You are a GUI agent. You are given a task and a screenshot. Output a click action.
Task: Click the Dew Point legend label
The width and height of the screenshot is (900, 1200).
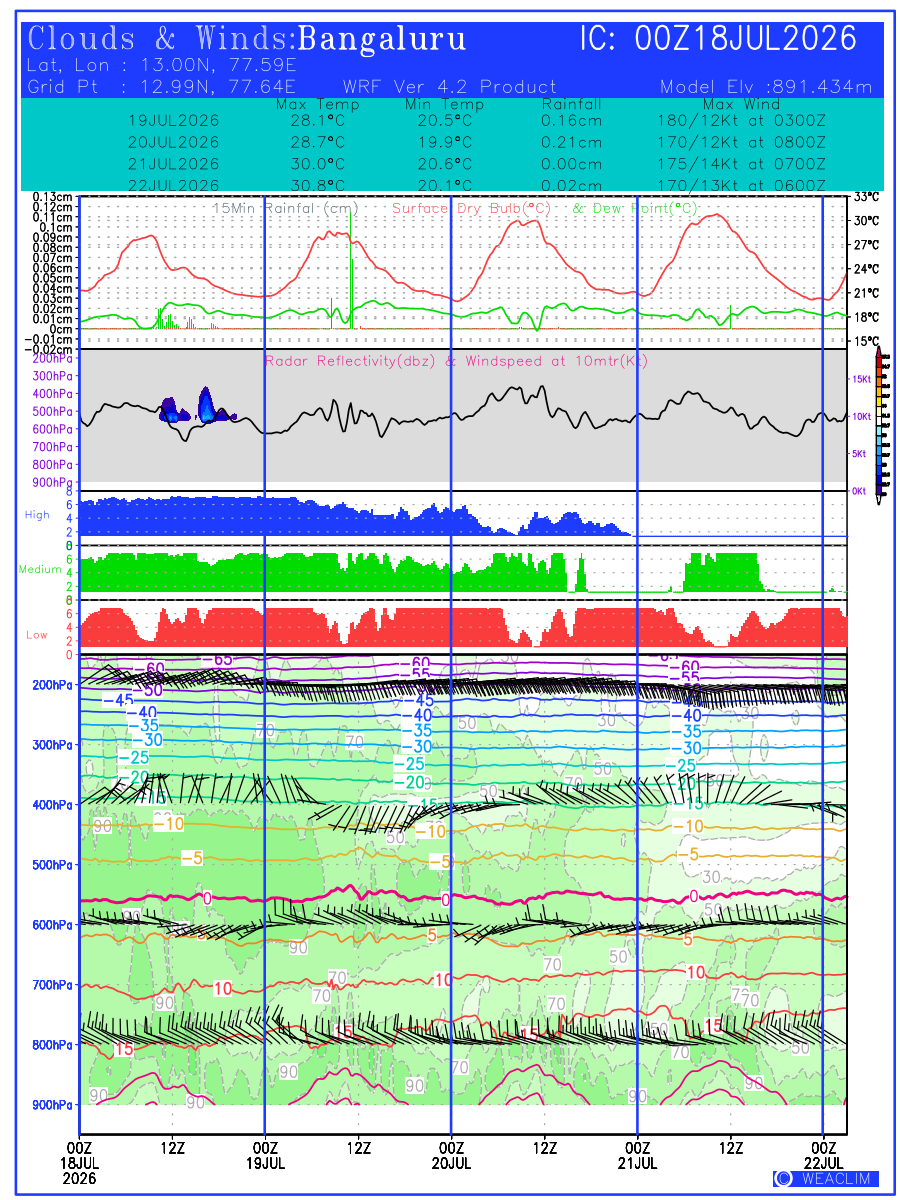(634, 208)
